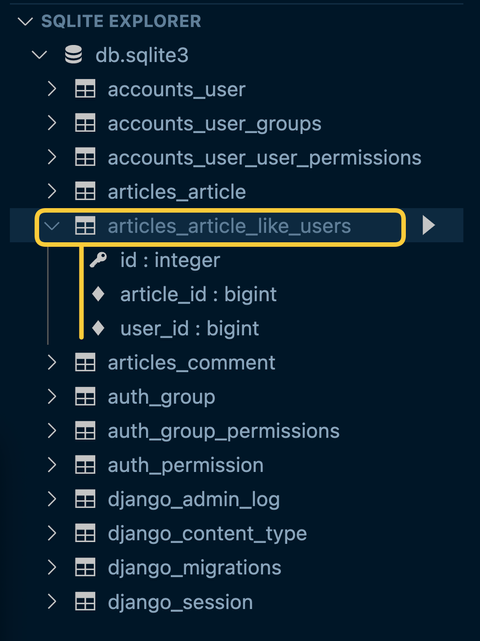Select the articles_article_like_users table name
480x641 pixels.
tap(229, 226)
